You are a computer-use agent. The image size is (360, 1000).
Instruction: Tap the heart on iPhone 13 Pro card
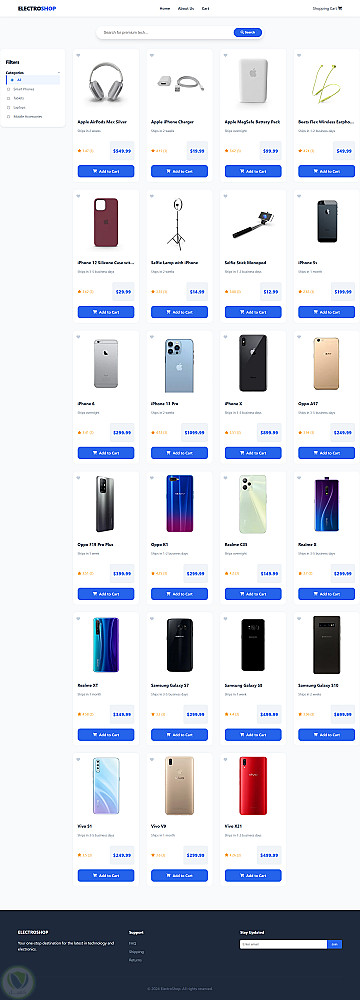pos(152,337)
